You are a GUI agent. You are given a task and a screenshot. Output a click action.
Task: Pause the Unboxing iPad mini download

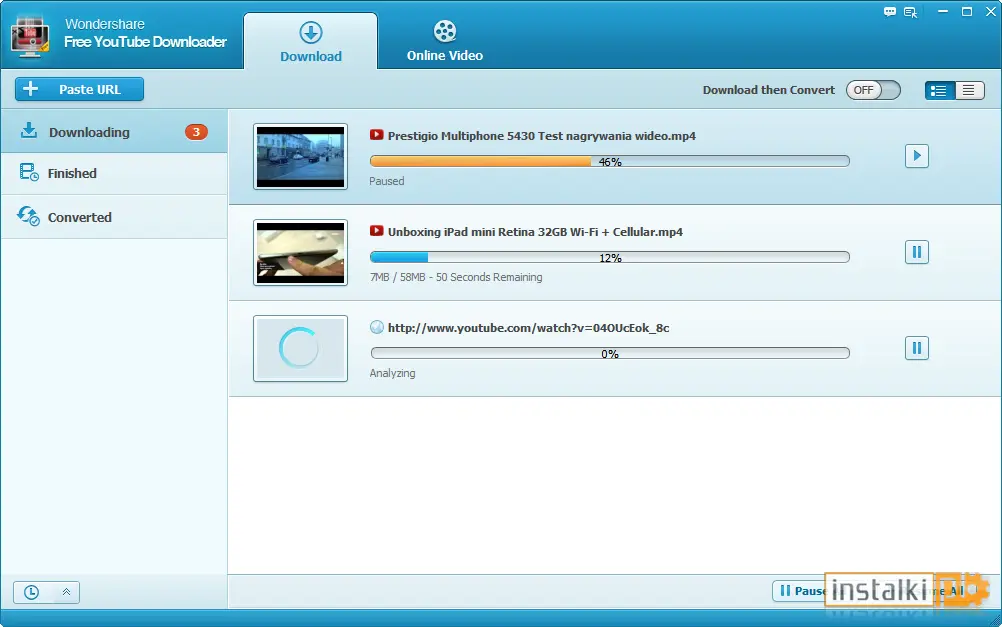tap(916, 252)
